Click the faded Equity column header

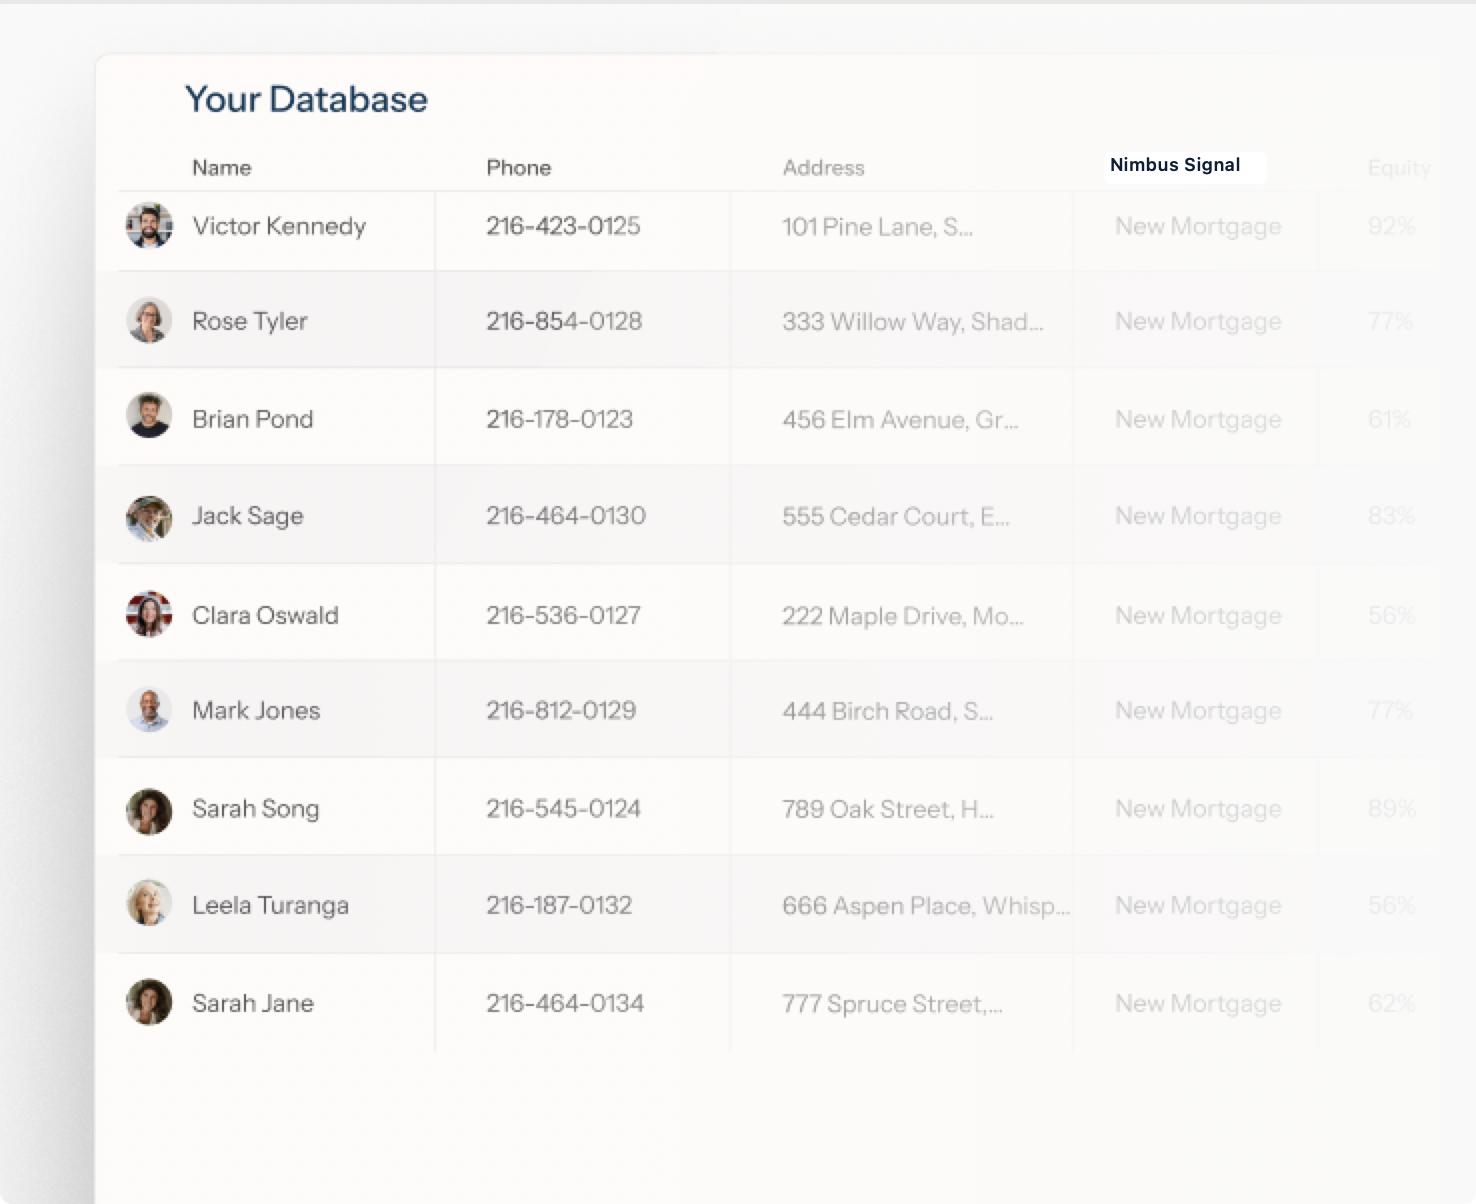(1399, 168)
